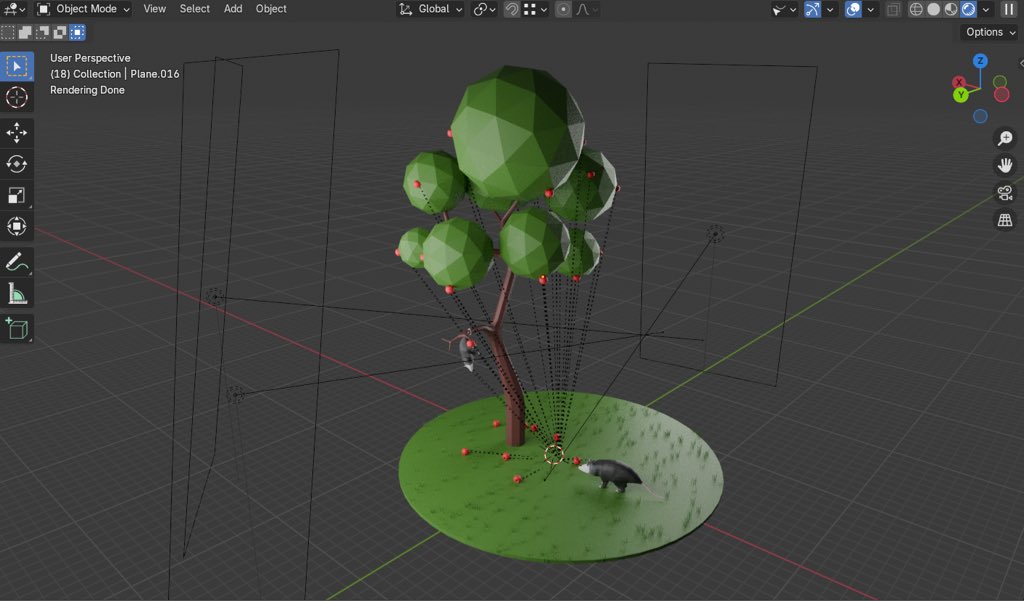Pick the Rotate tool
This screenshot has width=1024, height=601.
(16, 164)
